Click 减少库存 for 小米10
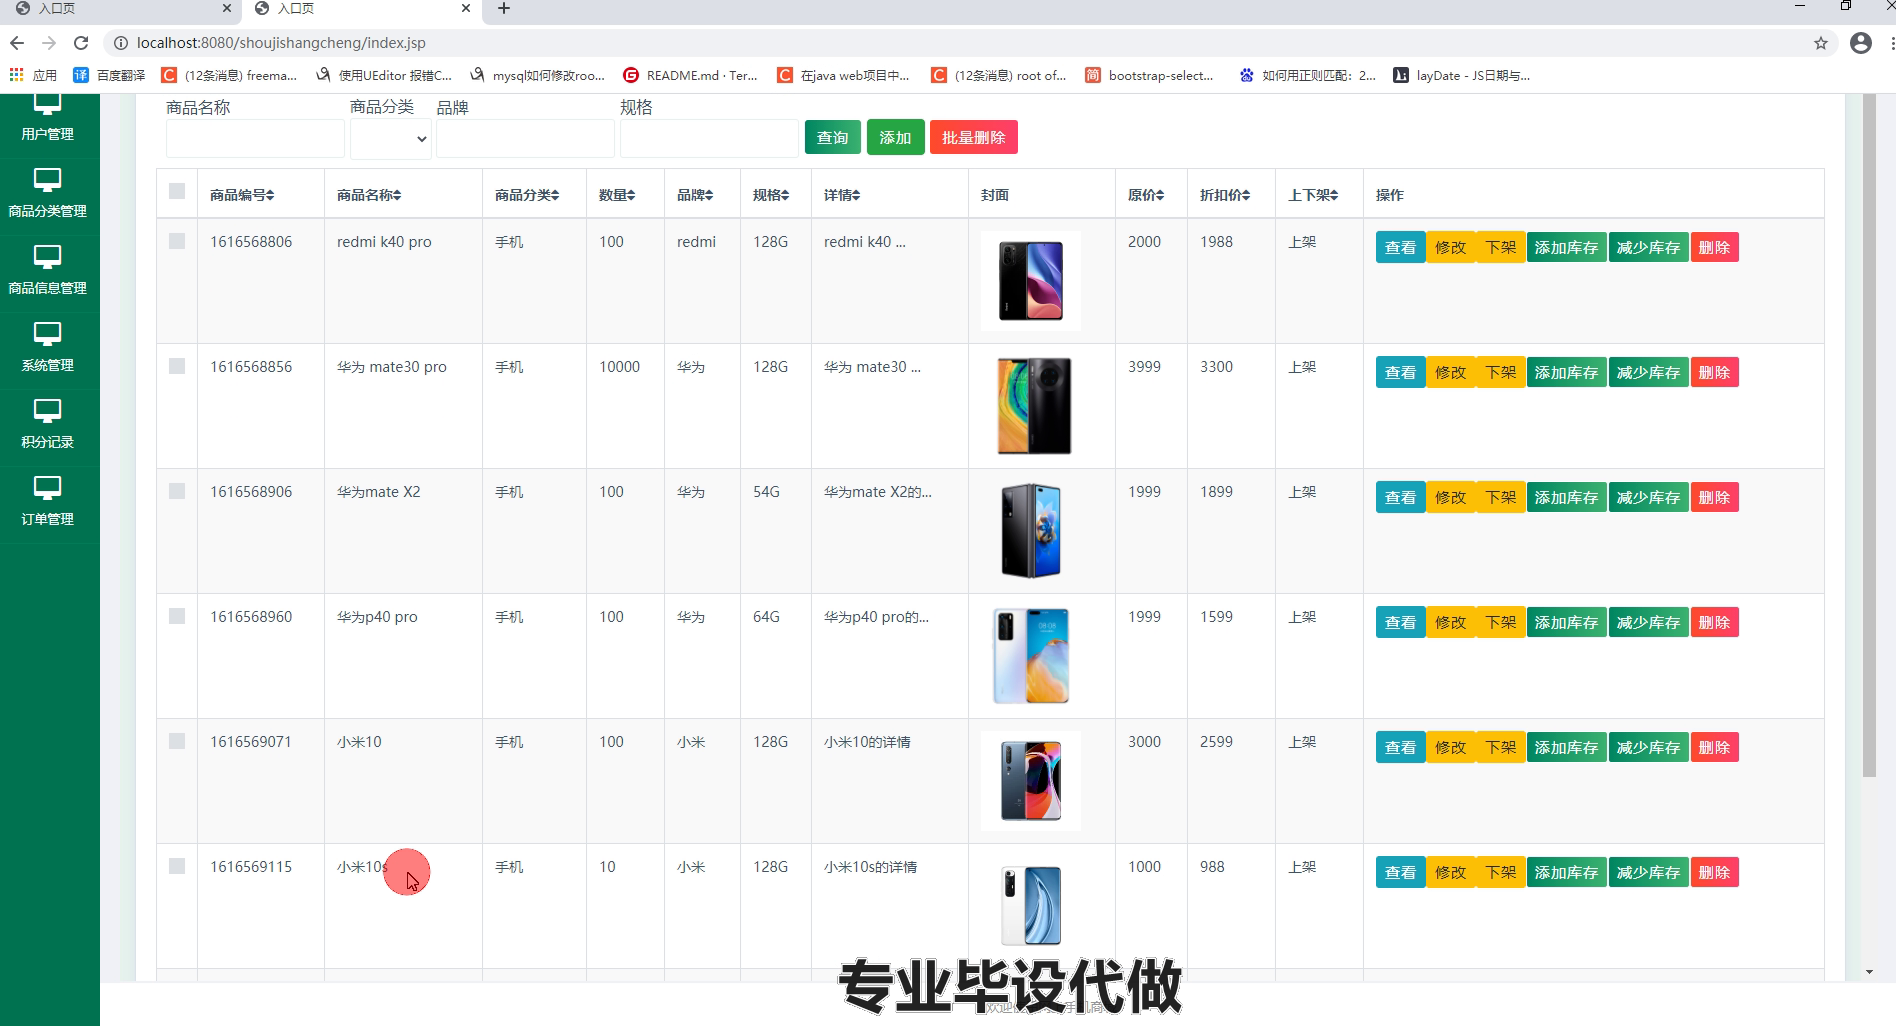The image size is (1896, 1026). pyautogui.click(x=1648, y=748)
